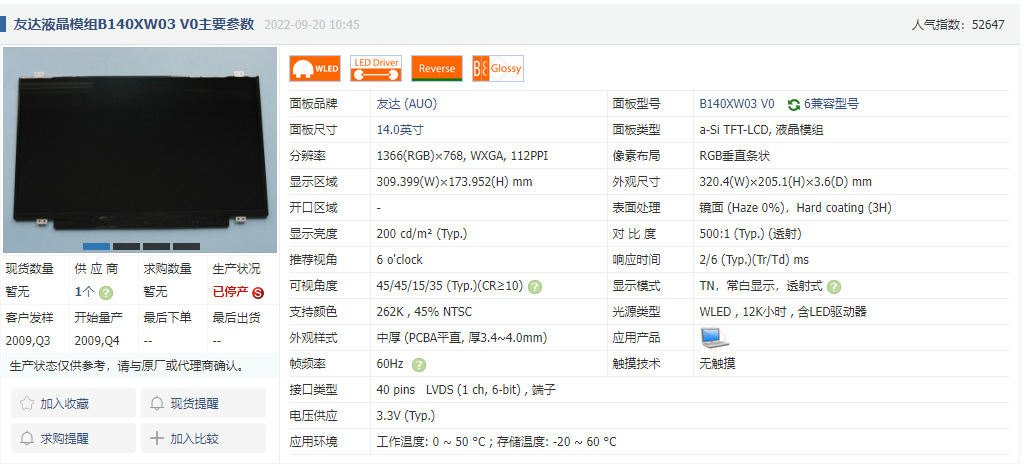
Task: Open the B140XW03 V0 model link
Action: pos(737,104)
